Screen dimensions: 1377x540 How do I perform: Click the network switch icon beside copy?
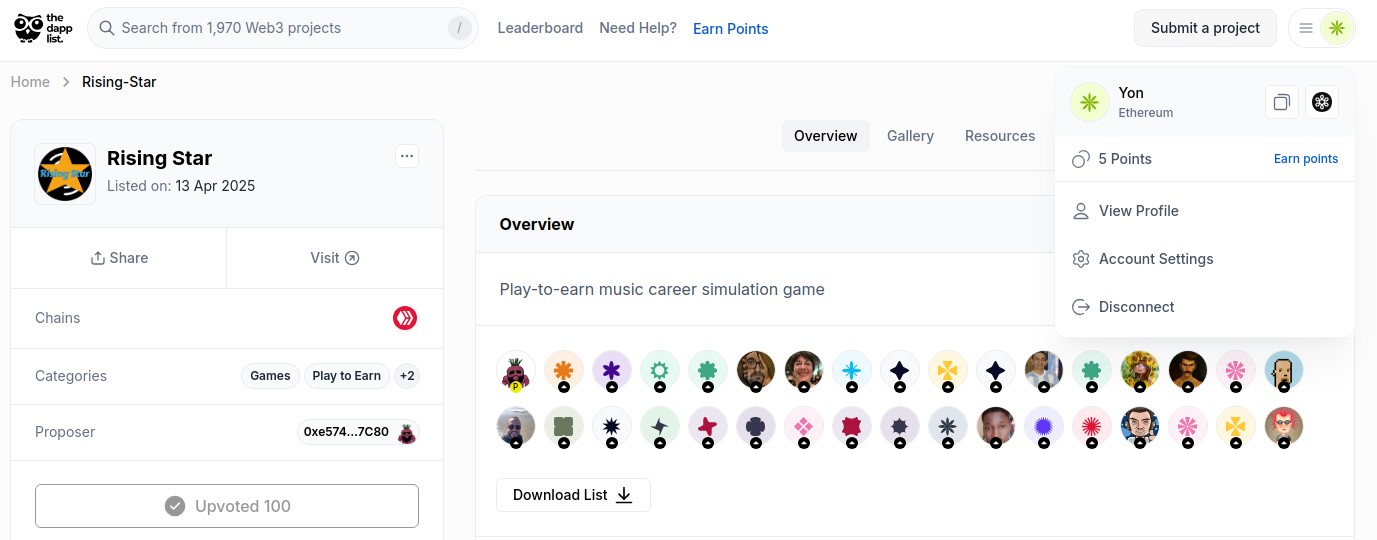(1322, 102)
